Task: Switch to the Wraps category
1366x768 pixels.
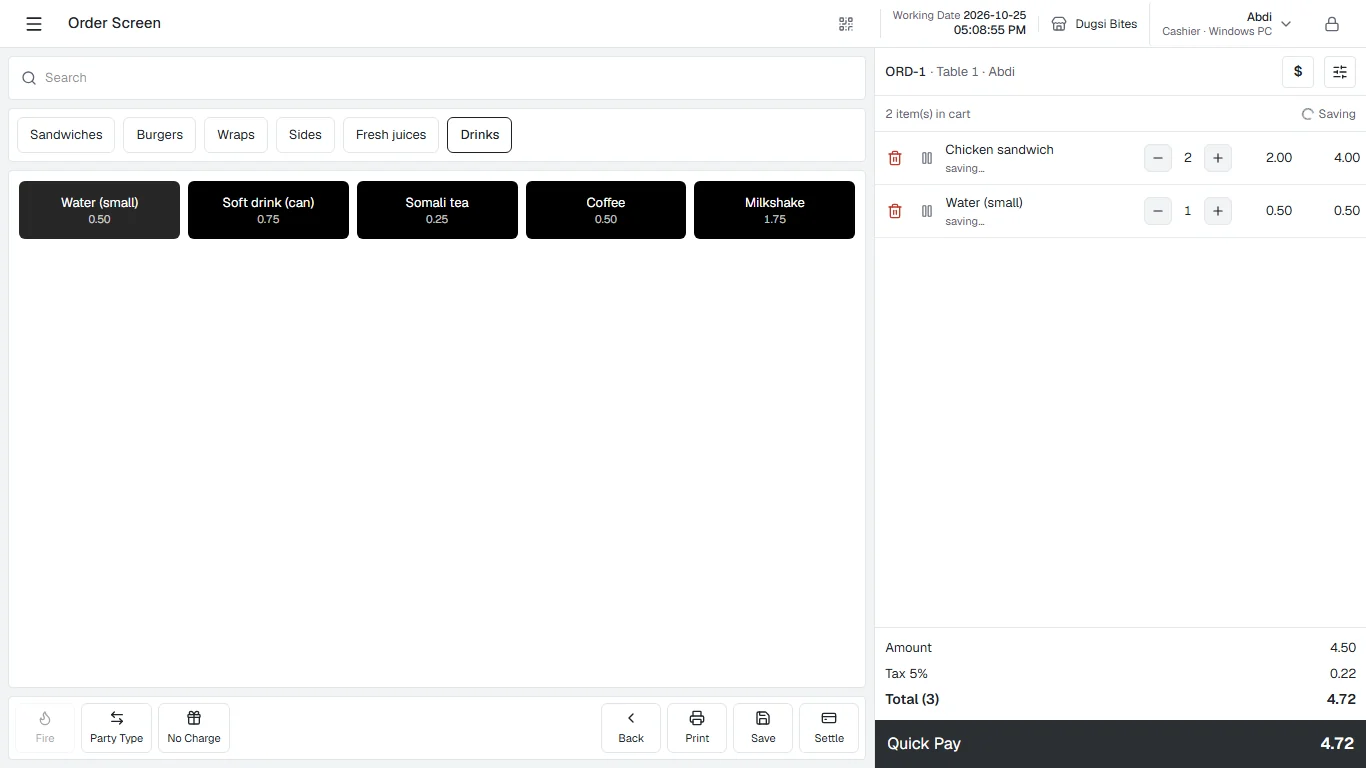Action: coord(236,135)
